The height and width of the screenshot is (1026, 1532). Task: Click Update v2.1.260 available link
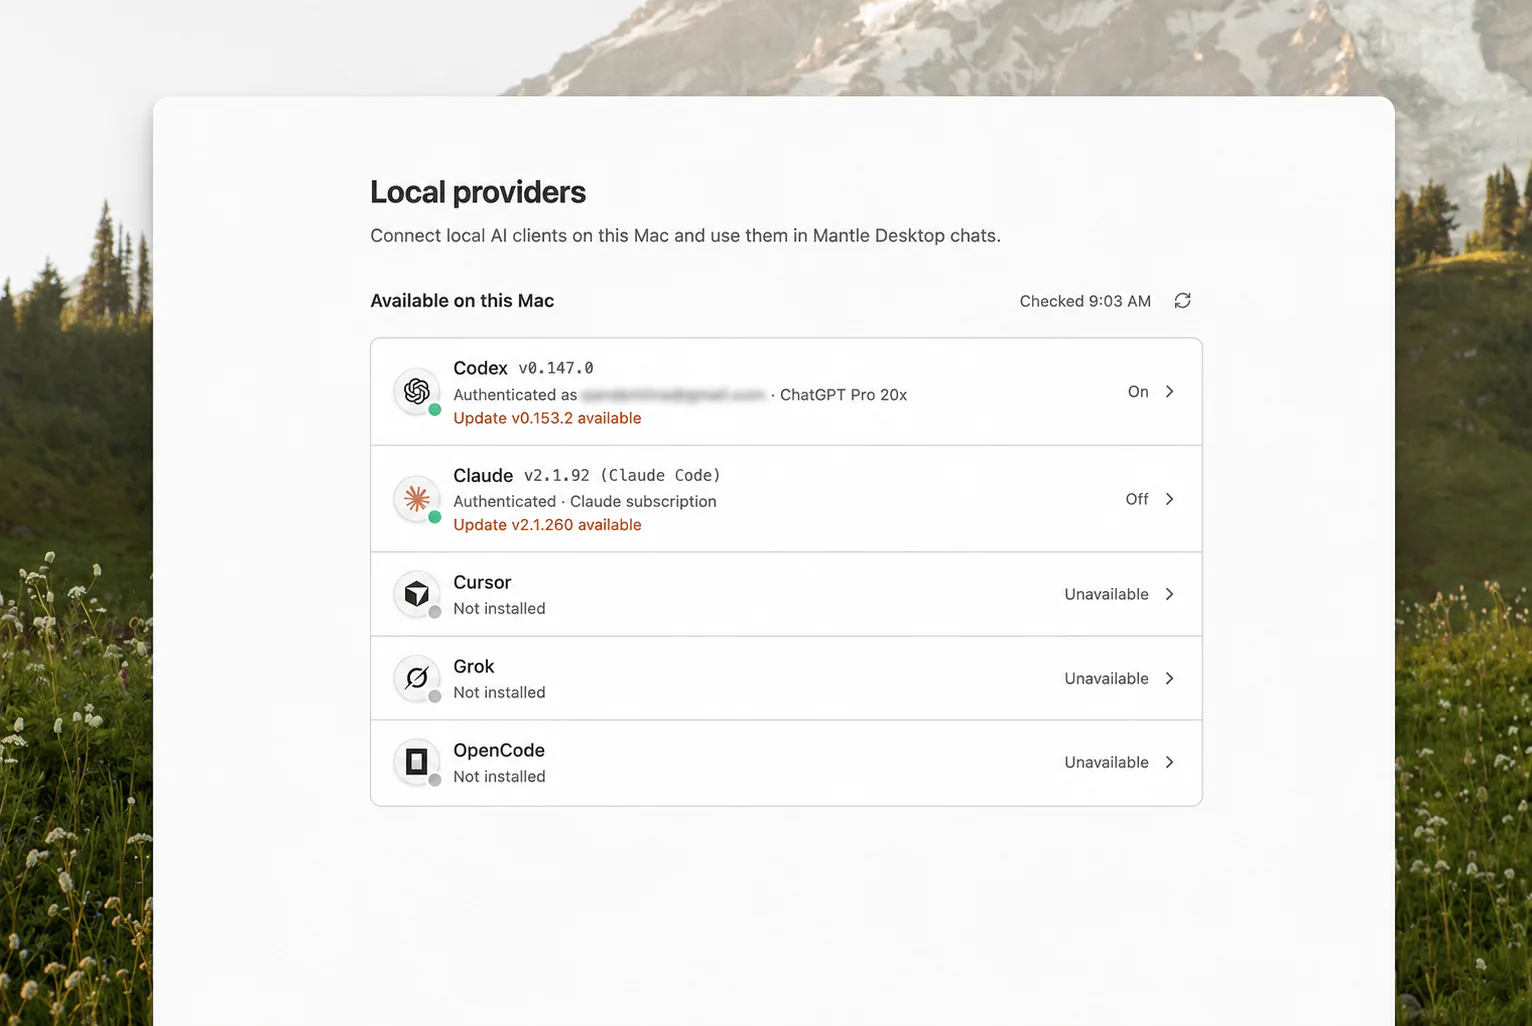click(x=547, y=525)
